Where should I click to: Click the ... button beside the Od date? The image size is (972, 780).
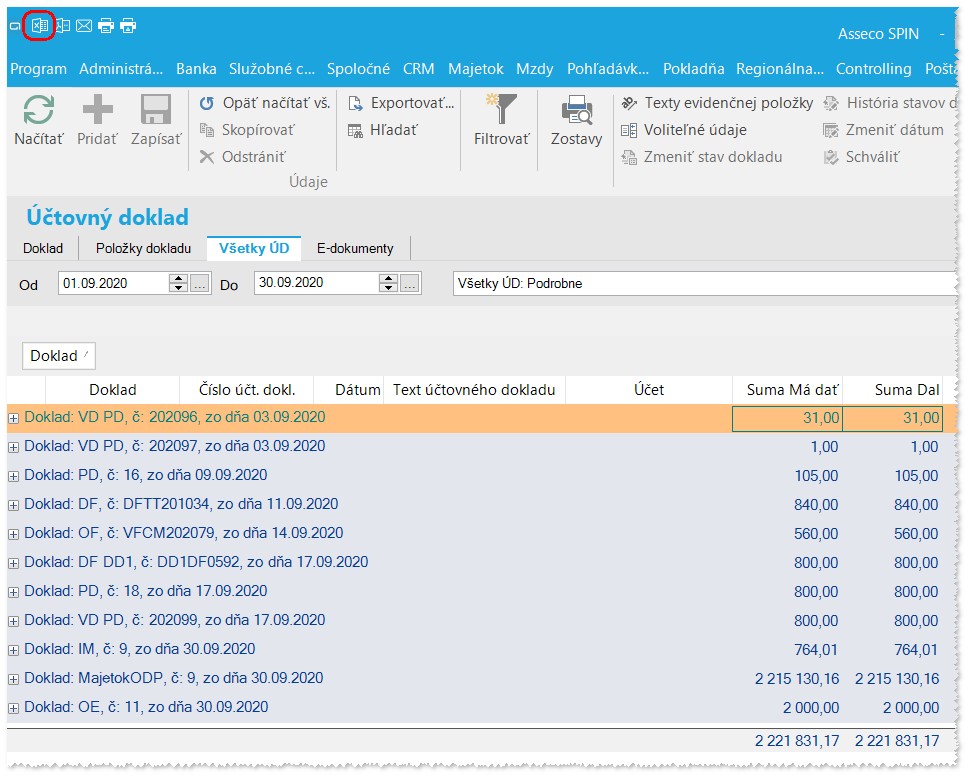(x=200, y=284)
